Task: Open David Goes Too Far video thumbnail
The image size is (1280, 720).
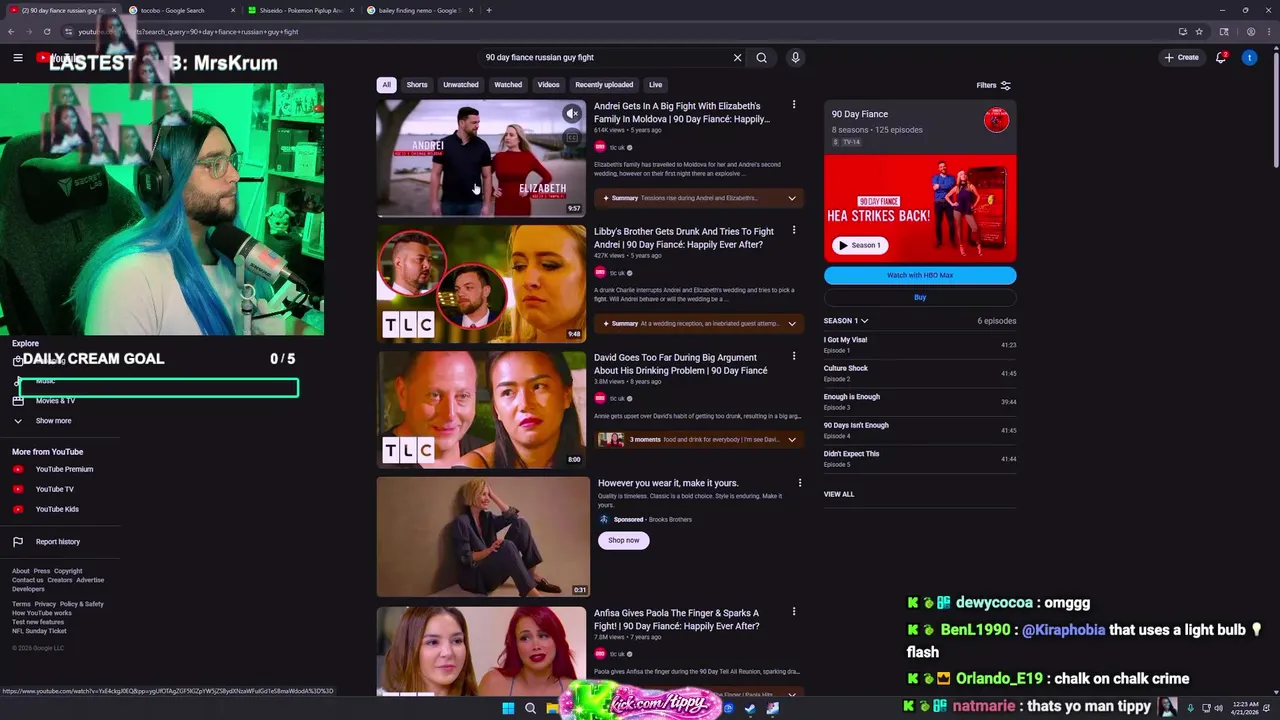Action: [481, 409]
